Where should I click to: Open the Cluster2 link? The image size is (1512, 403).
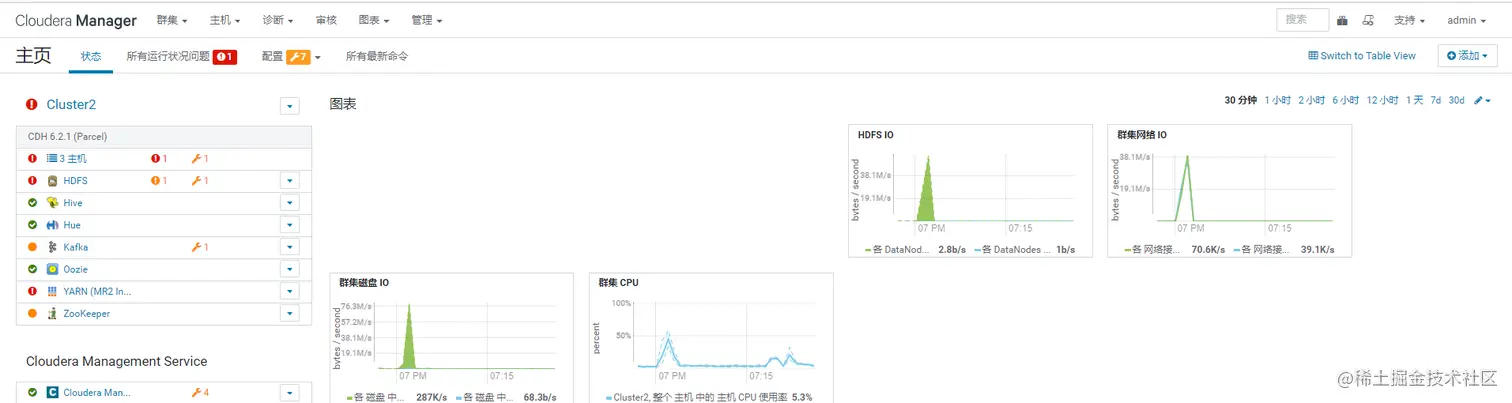pyautogui.click(x=71, y=104)
